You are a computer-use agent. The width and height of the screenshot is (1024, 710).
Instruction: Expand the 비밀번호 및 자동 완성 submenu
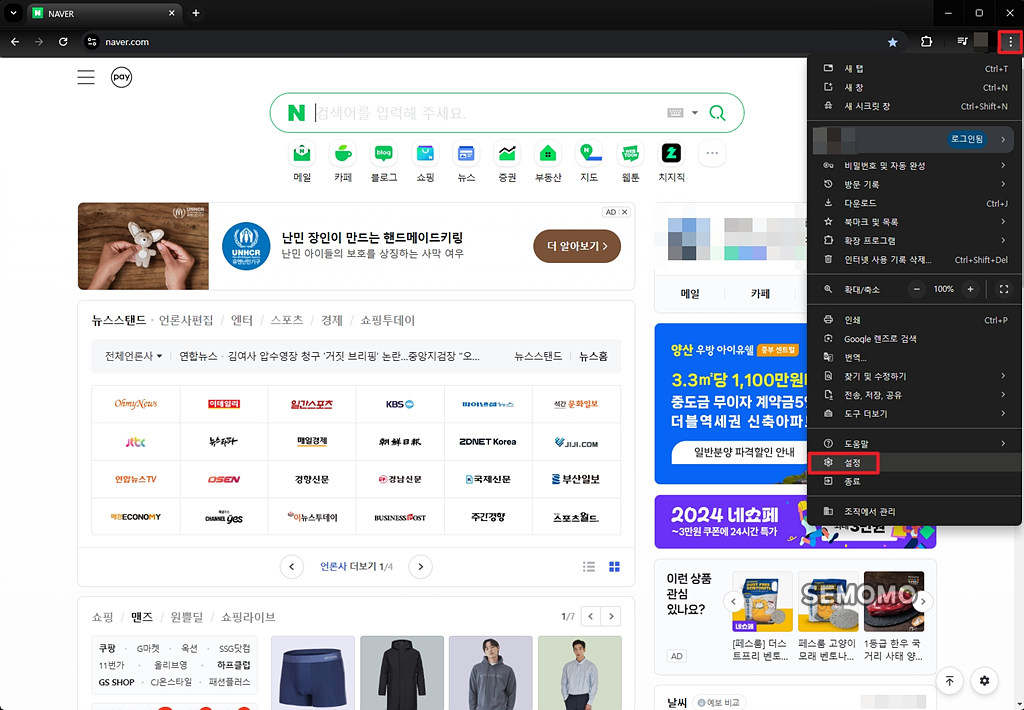[914, 166]
